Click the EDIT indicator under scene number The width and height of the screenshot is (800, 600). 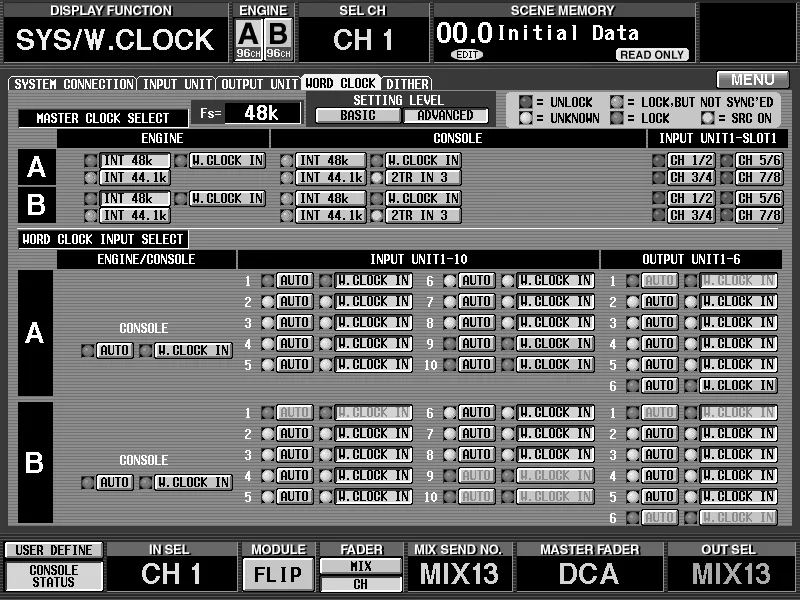pyautogui.click(x=467, y=55)
